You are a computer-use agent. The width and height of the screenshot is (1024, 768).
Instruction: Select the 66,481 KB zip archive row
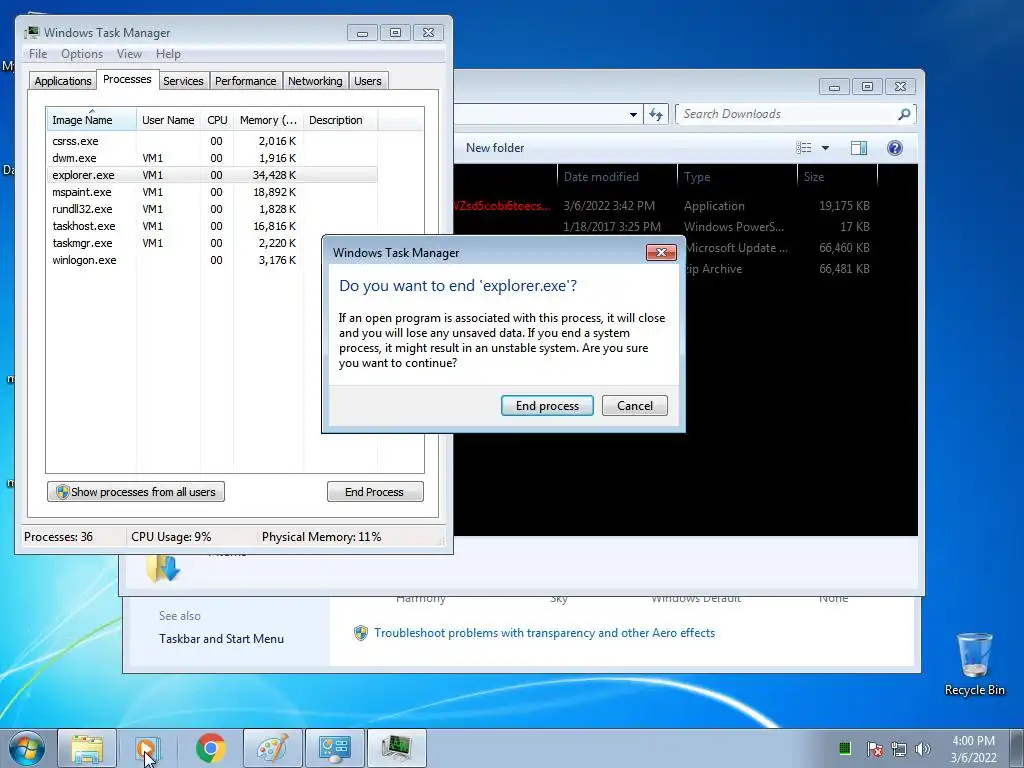(x=782, y=268)
